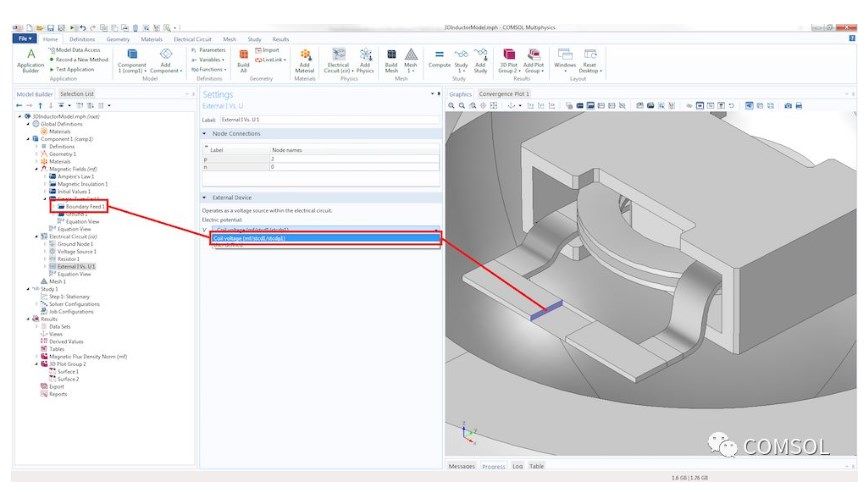Collapse the External Device section

click(x=204, y=197)
